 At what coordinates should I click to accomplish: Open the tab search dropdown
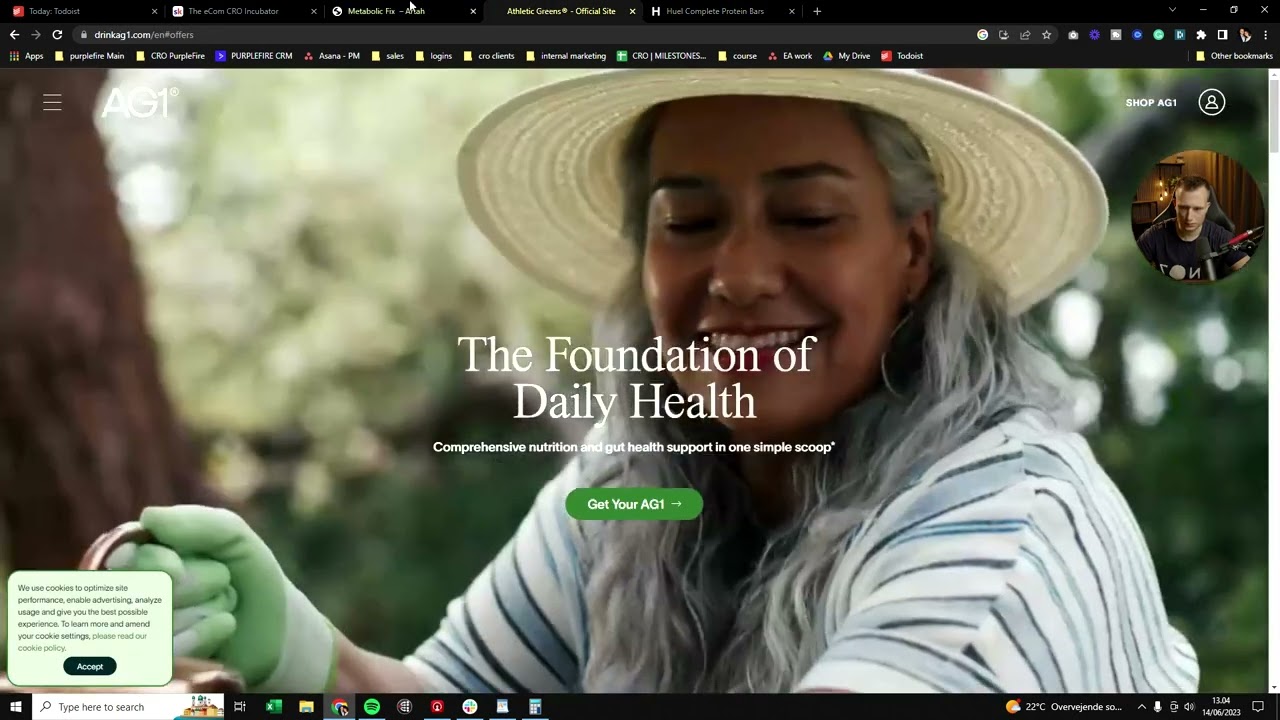click(x=1172, y=10)
